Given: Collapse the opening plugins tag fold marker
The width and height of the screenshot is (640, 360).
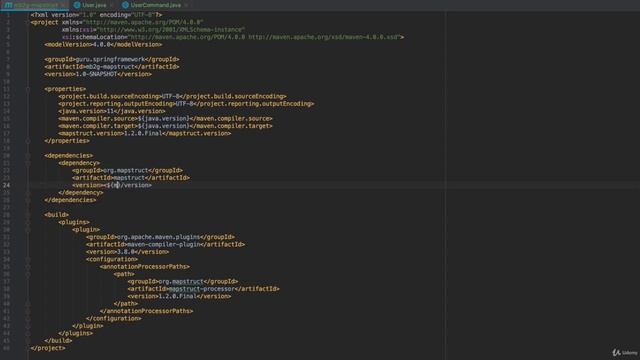Looking at the screenshot, I should (x=28, y=222).
